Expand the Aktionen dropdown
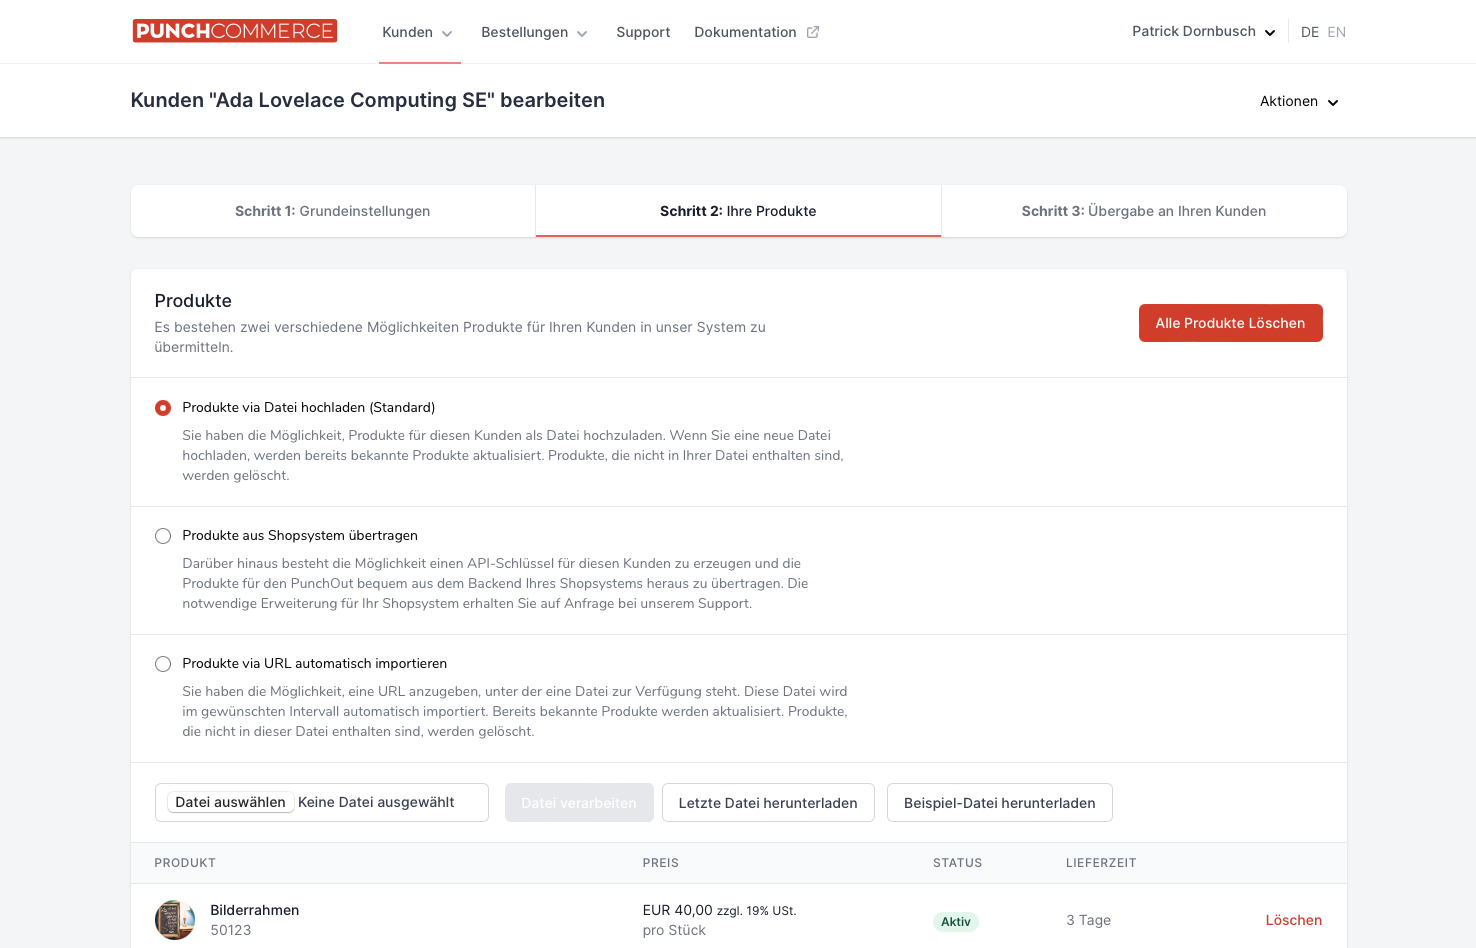The image size is (1476, 948). click(1299, 101)
